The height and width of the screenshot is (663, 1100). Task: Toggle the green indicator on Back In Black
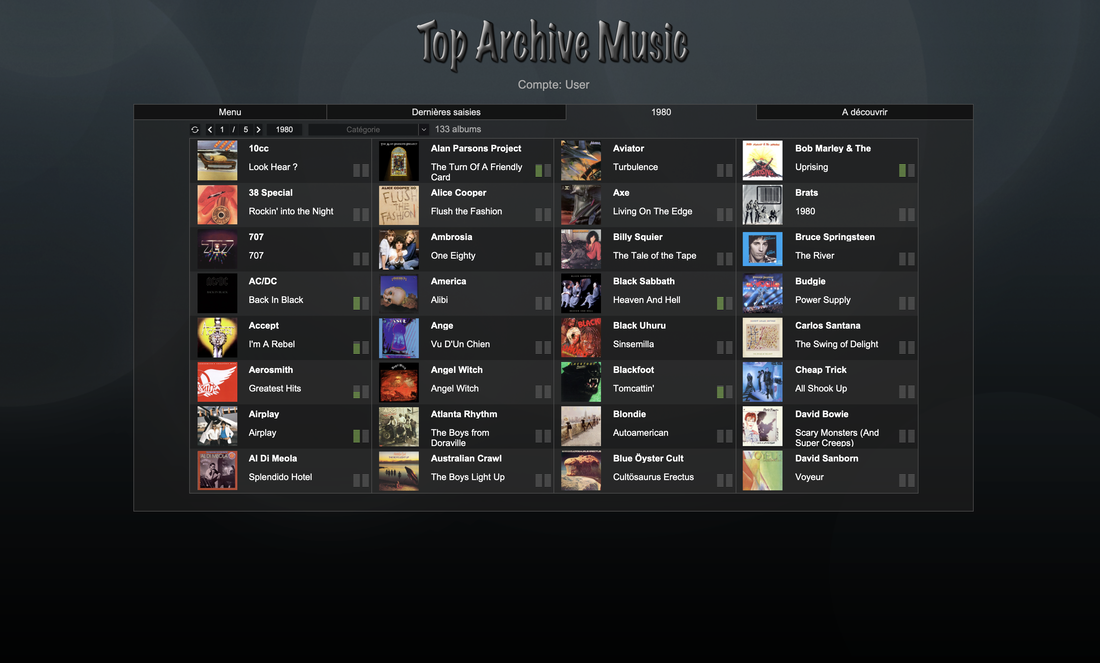click(357, 303)
